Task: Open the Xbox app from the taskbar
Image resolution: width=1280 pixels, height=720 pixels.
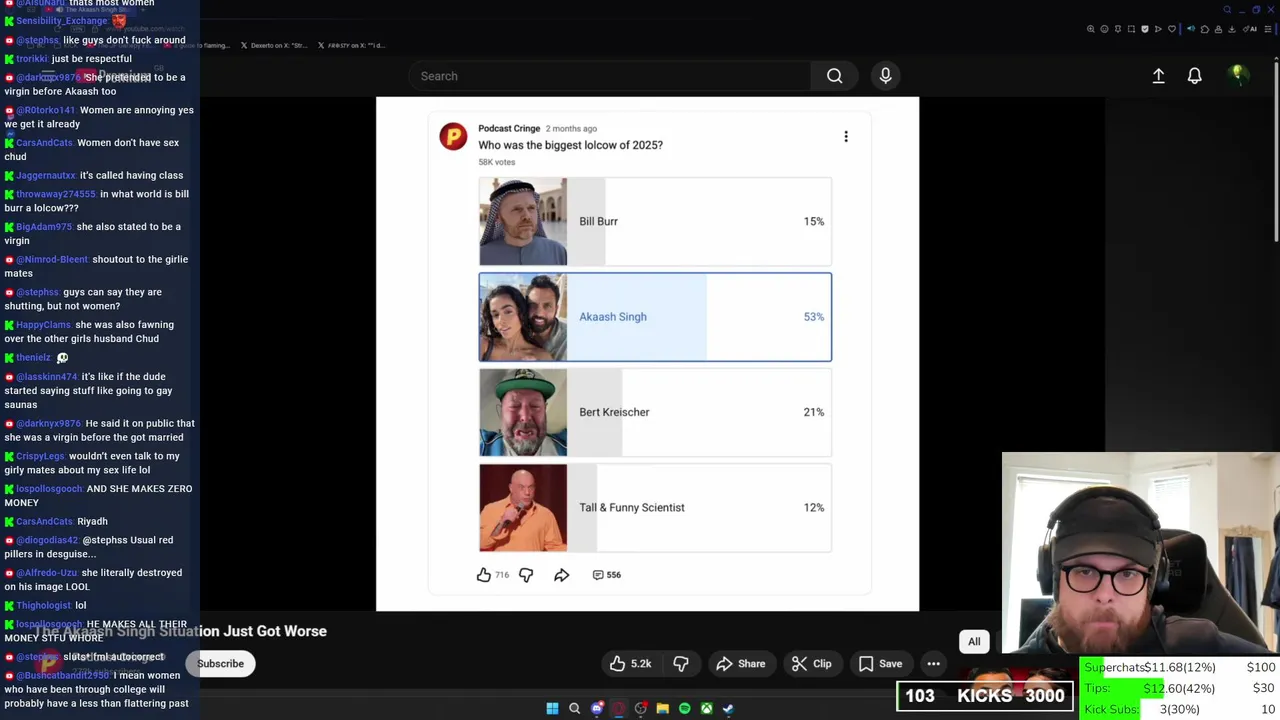Action: (707, 708)
